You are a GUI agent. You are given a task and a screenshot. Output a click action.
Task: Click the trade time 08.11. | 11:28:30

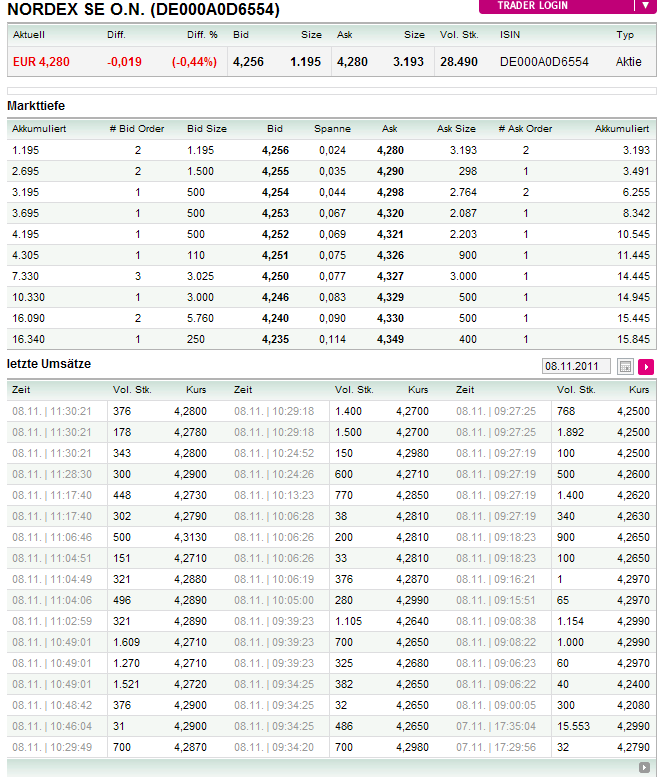tap(52, 474)
